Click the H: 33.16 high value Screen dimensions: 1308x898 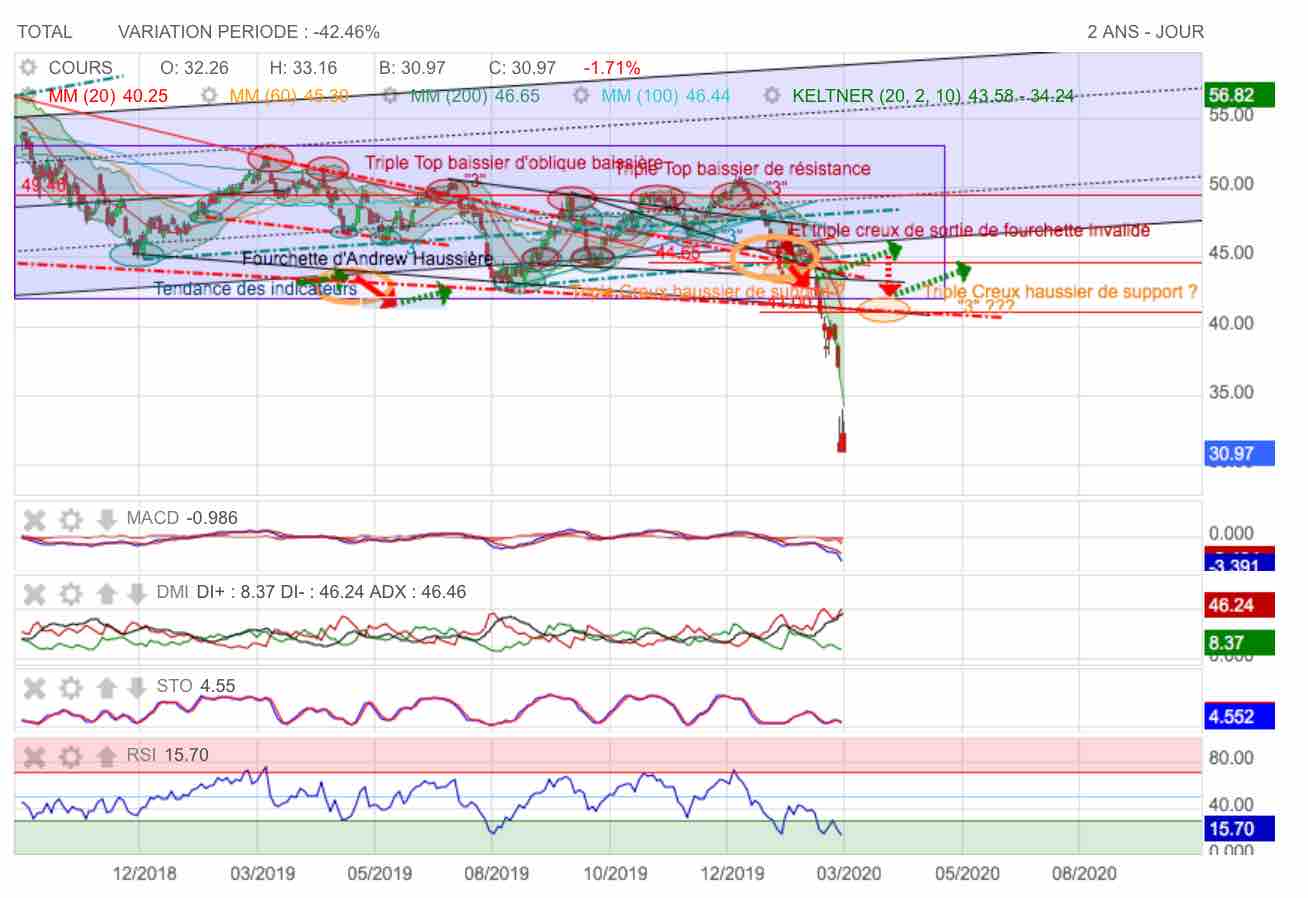[x=303, y=68]
